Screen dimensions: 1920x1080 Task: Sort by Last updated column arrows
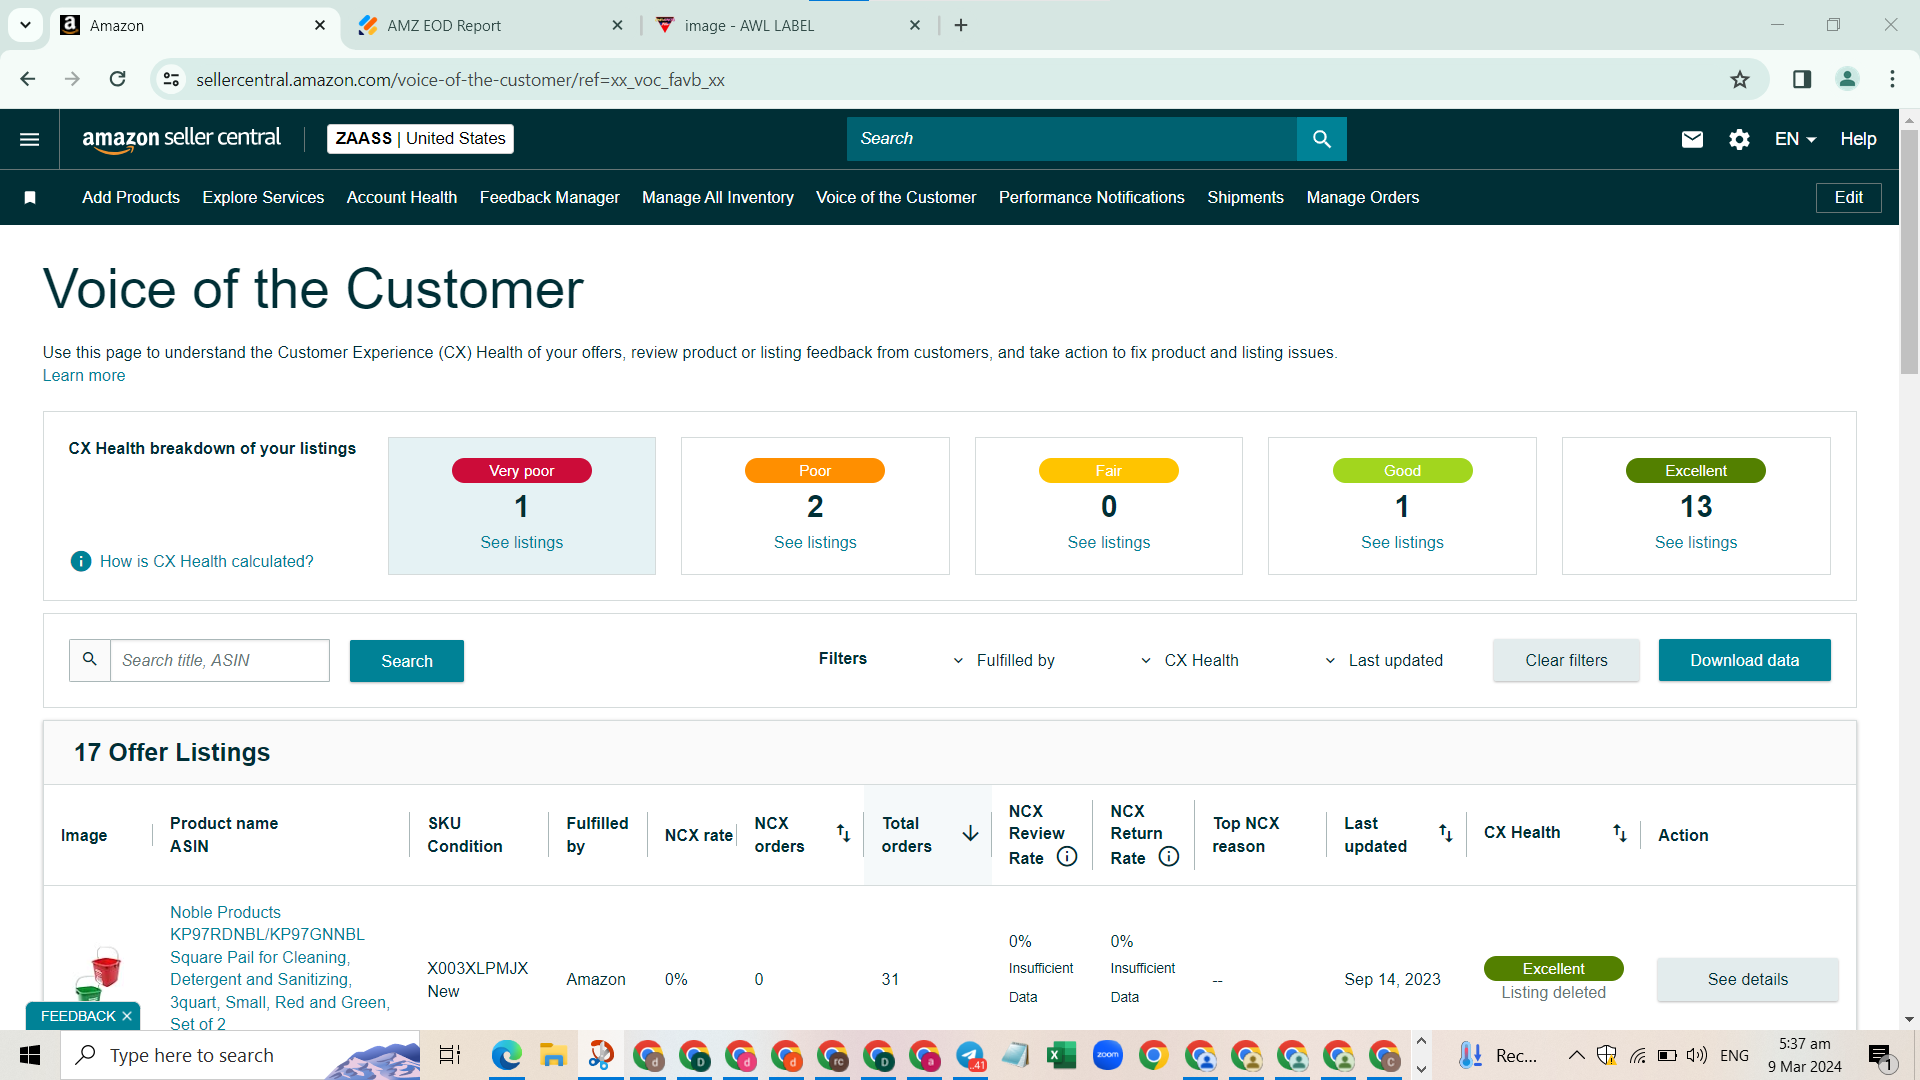(x=1446, y=833)
